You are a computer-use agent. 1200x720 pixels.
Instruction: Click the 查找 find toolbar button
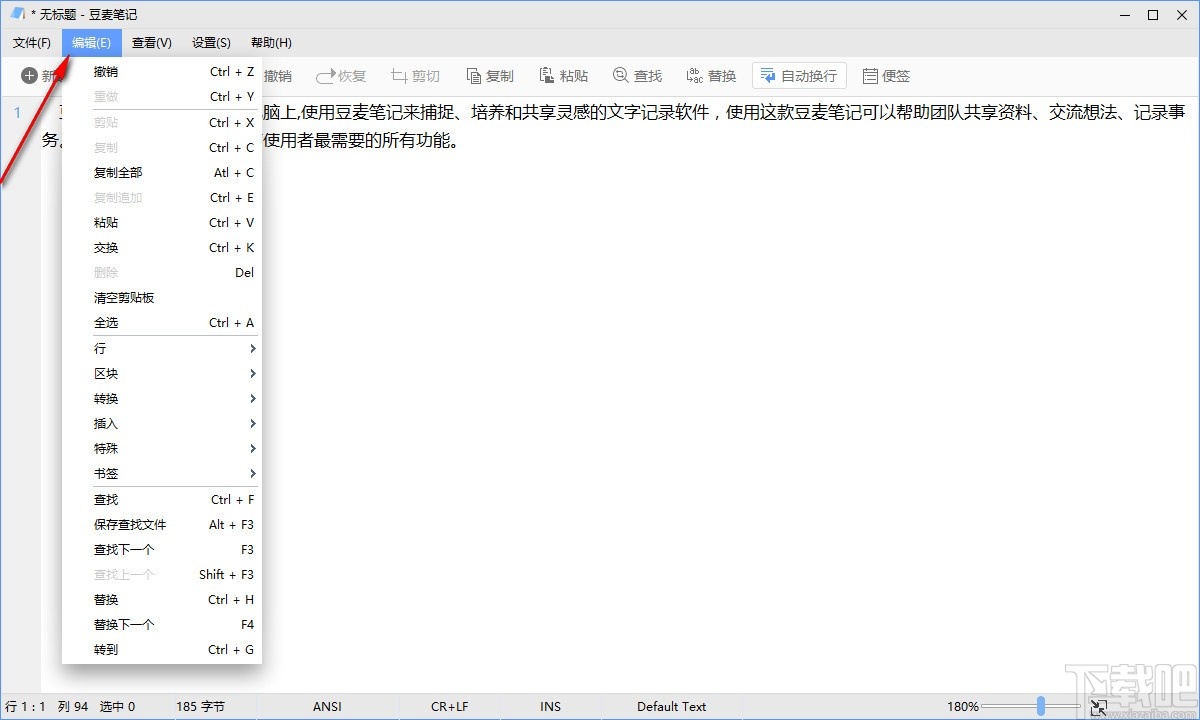point(638,76)
